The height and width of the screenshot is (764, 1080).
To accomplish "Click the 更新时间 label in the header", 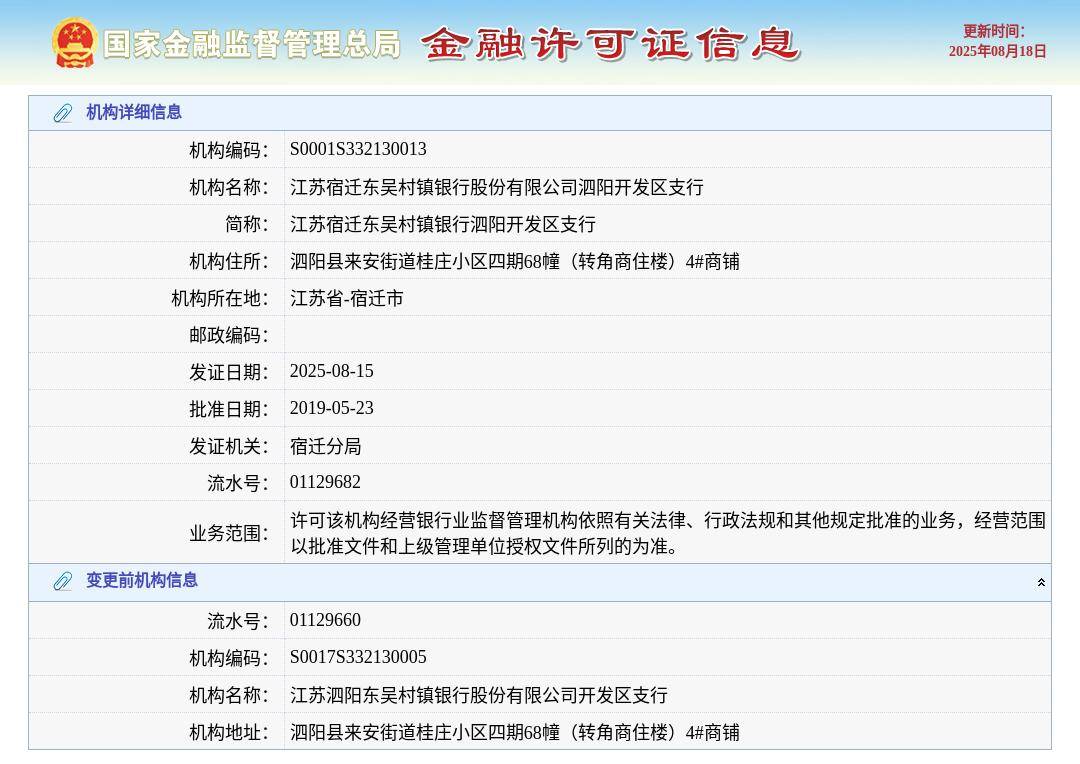I will tap(993, 31).
